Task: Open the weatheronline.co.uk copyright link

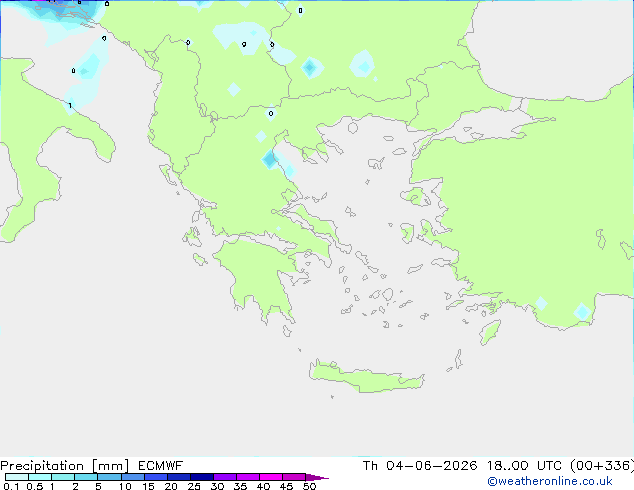Action: tap(549, 481)
